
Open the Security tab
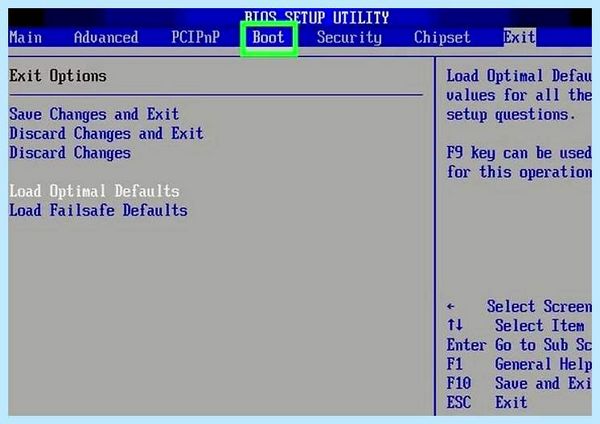tap(349, 38)
